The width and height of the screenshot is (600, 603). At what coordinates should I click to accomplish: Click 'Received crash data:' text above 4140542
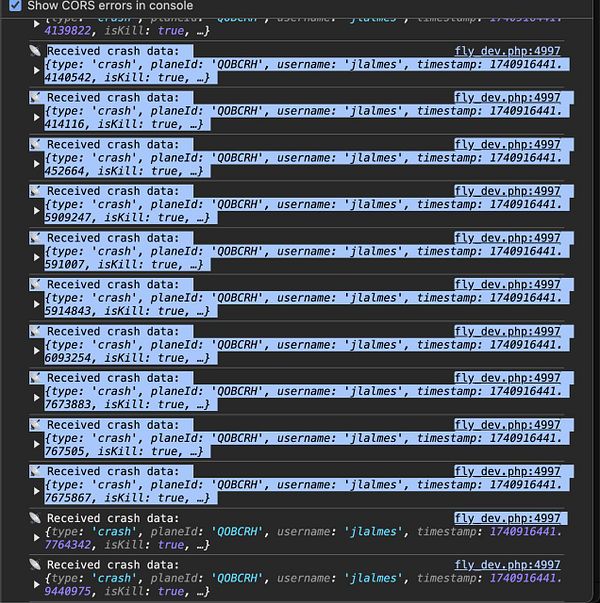[x=113, y=51]
